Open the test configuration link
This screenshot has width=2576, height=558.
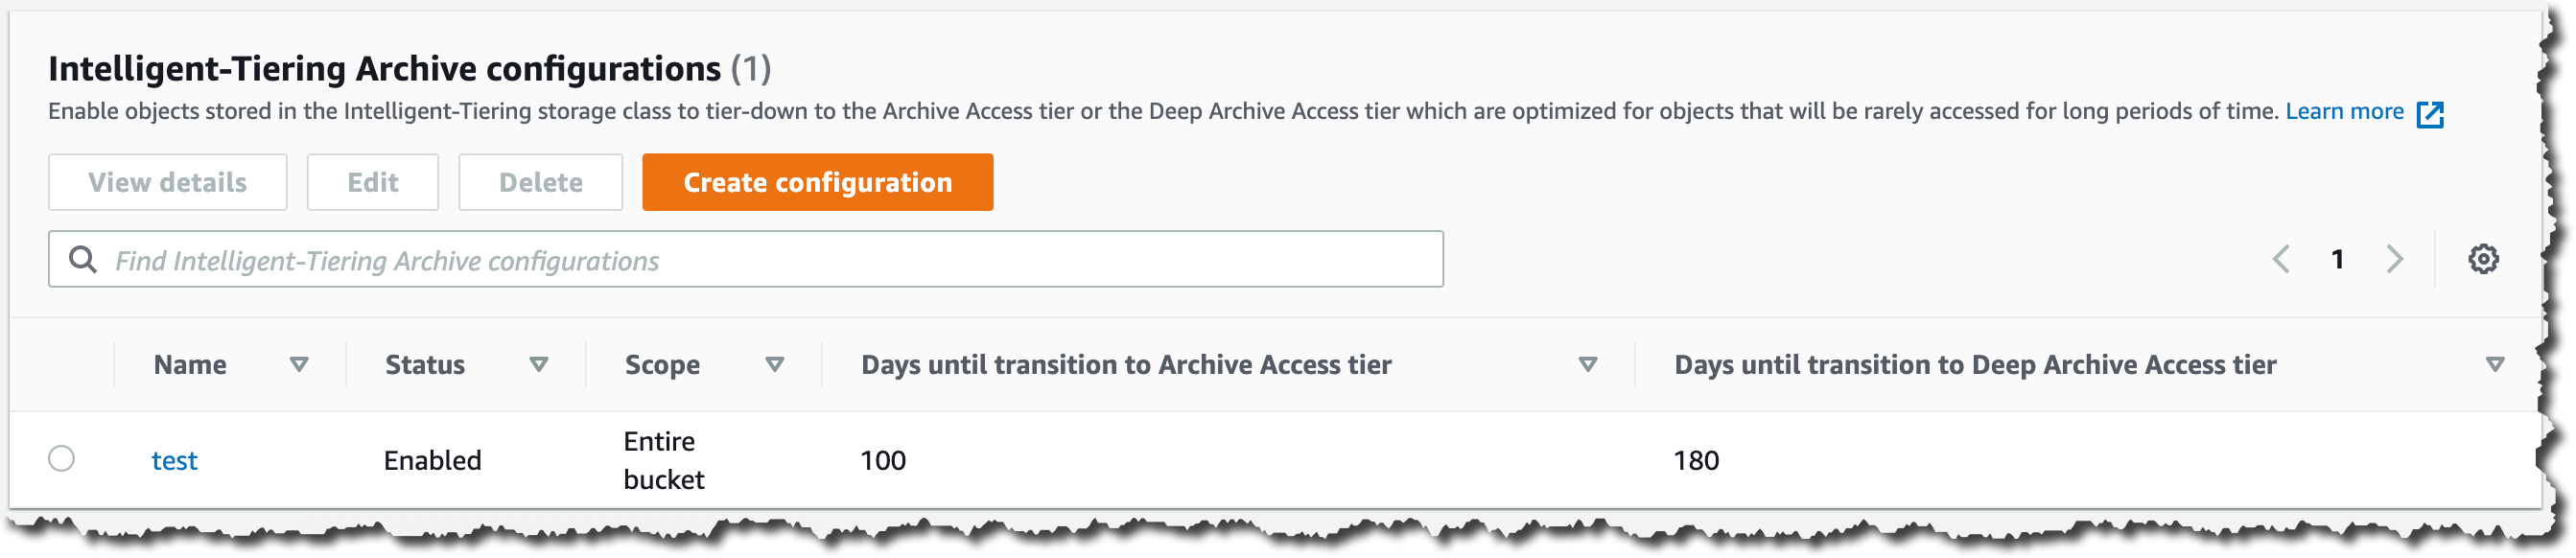pos(175,461)
